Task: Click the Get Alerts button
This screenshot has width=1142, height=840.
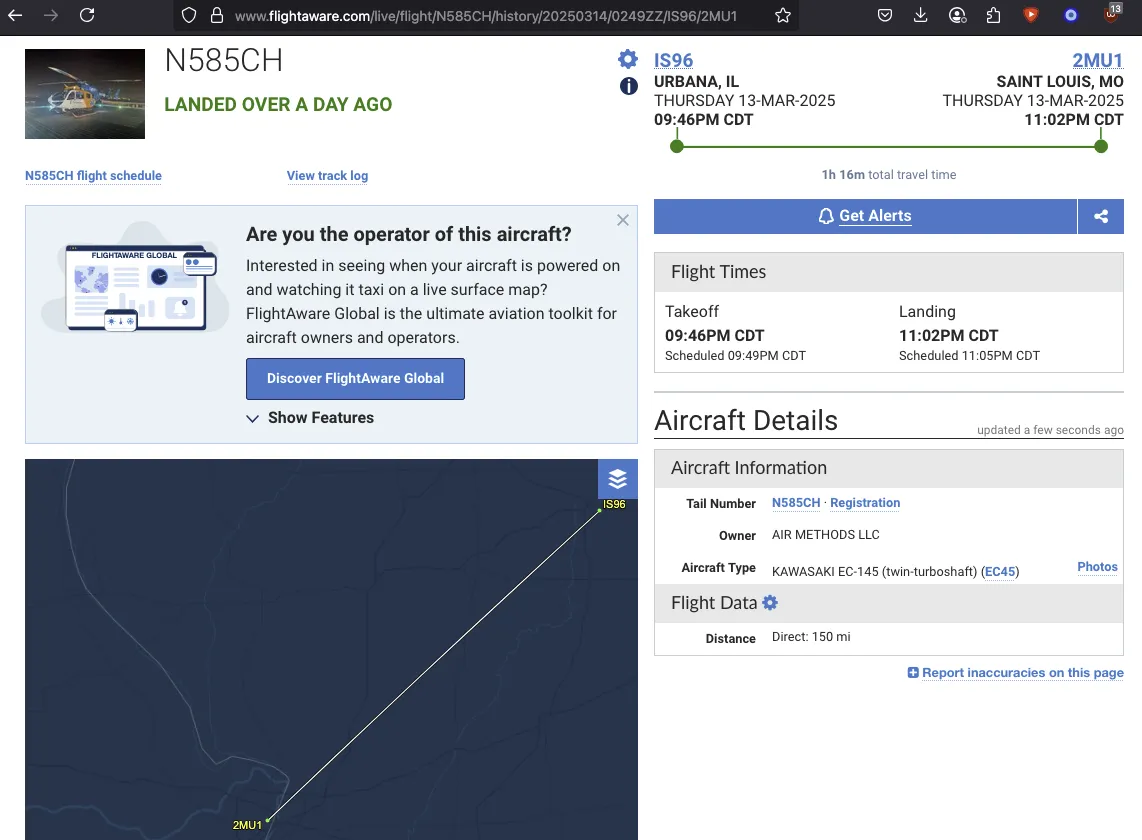Action: (x=865, y=216)
